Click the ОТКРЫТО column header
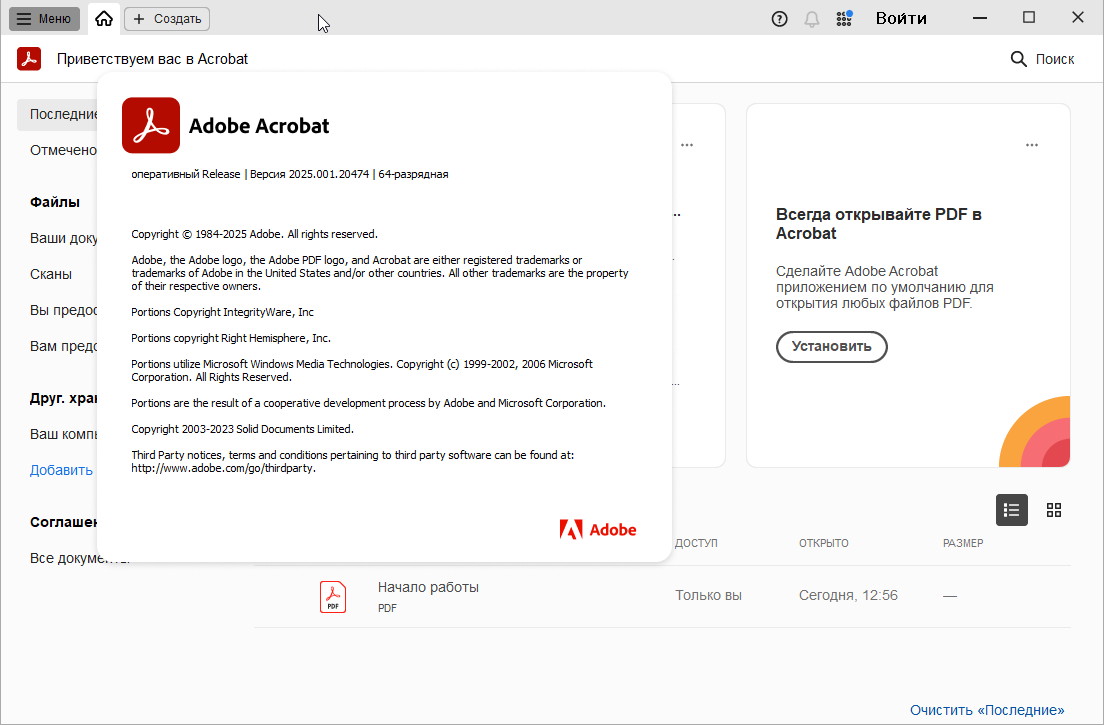This screenshot has height=725, width=1104. [824, 543]
